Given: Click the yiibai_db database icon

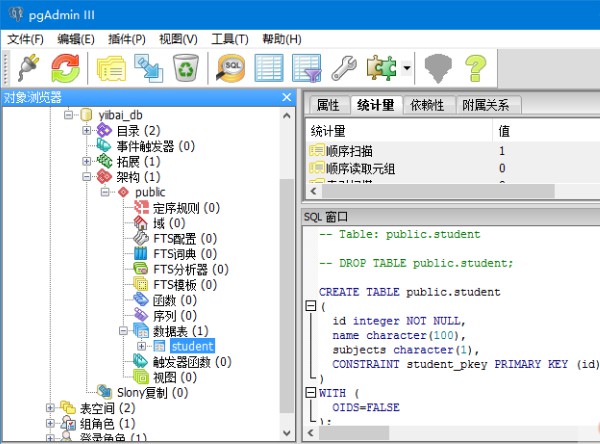Looking at the screenshot, I should point(86,115).
